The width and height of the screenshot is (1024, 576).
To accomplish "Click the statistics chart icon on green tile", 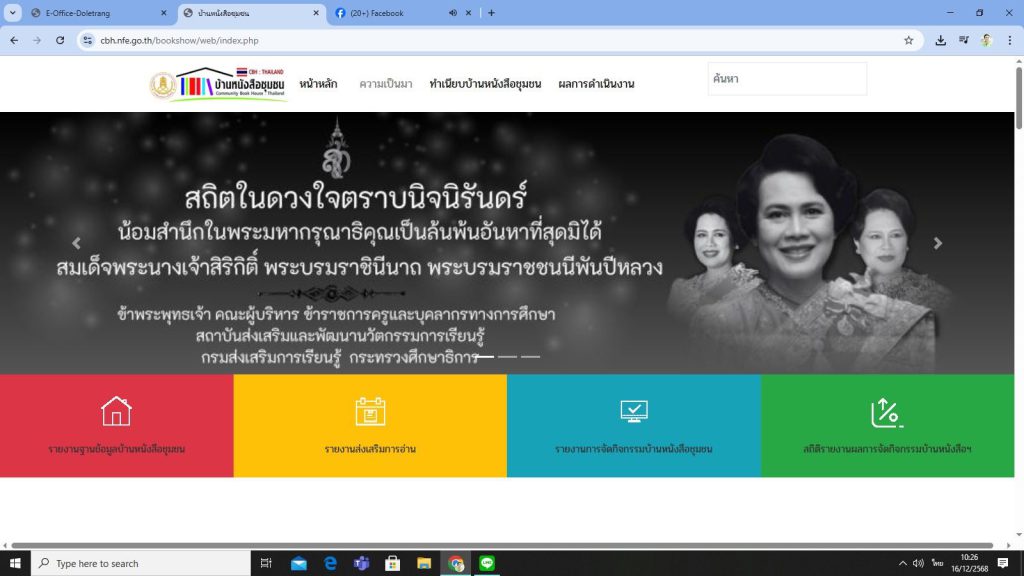I will (886, 412).
